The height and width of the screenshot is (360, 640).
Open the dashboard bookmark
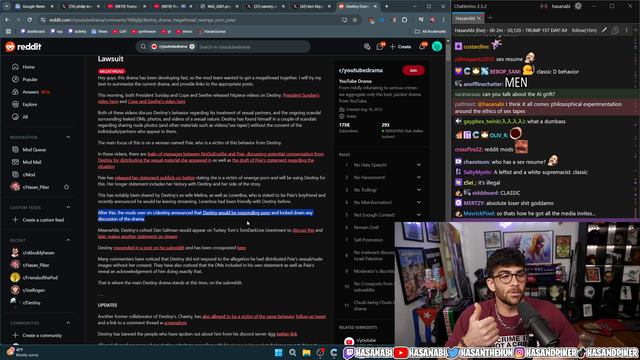(x=33, y=31)
